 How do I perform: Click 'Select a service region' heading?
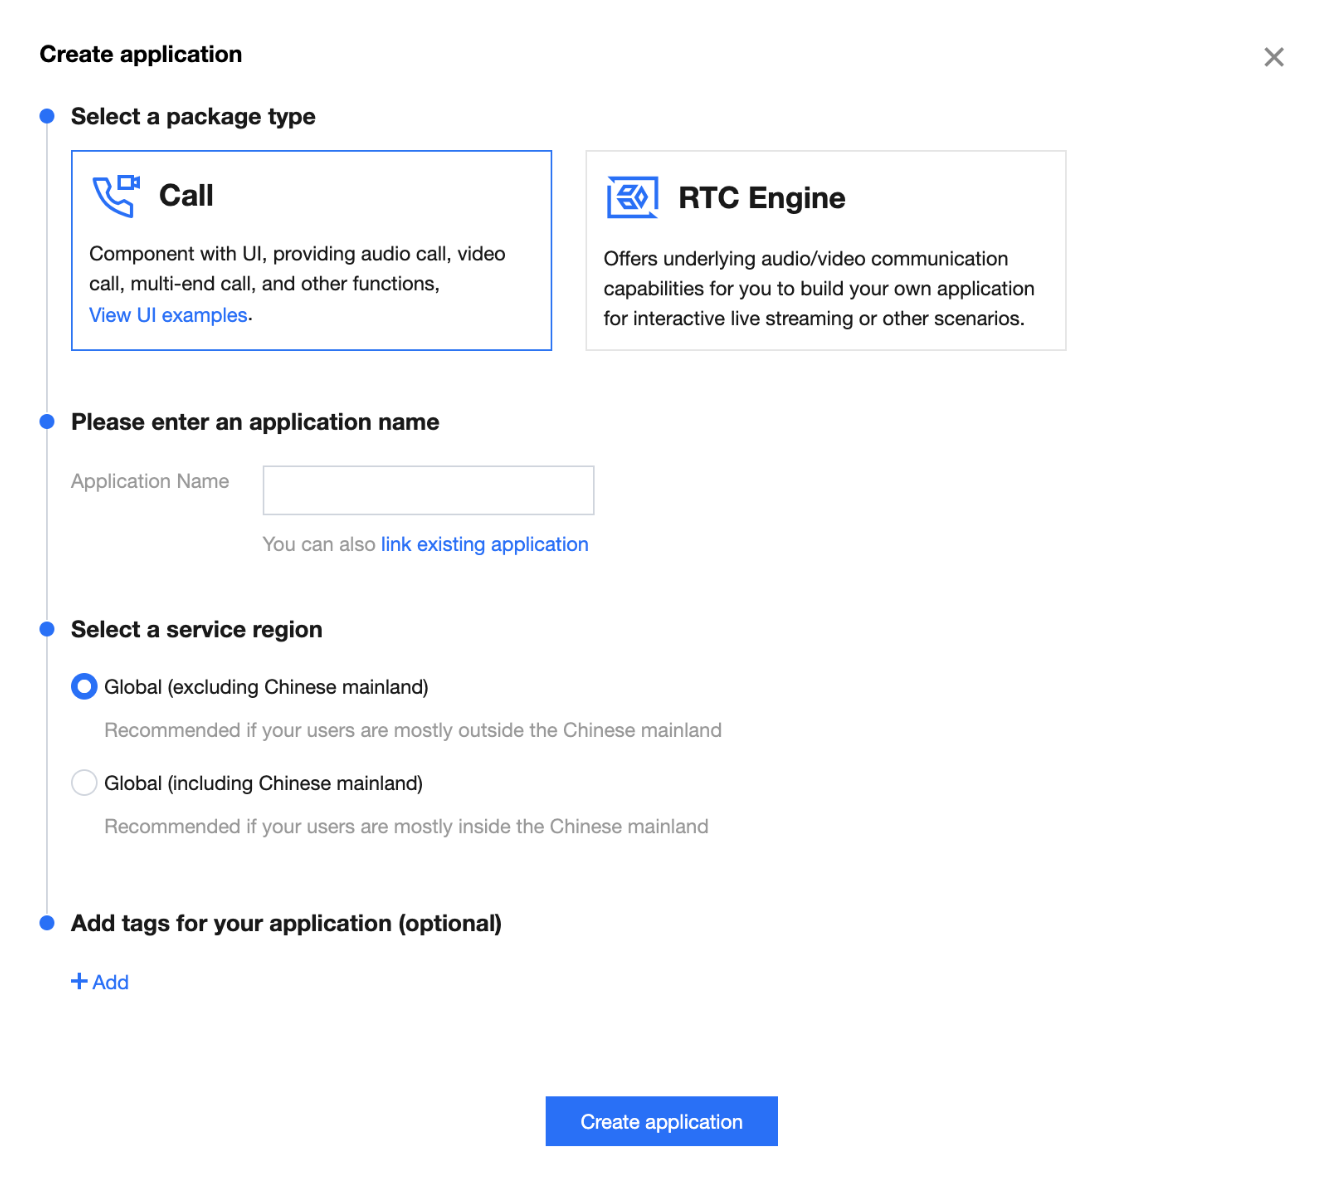(197, 629)
